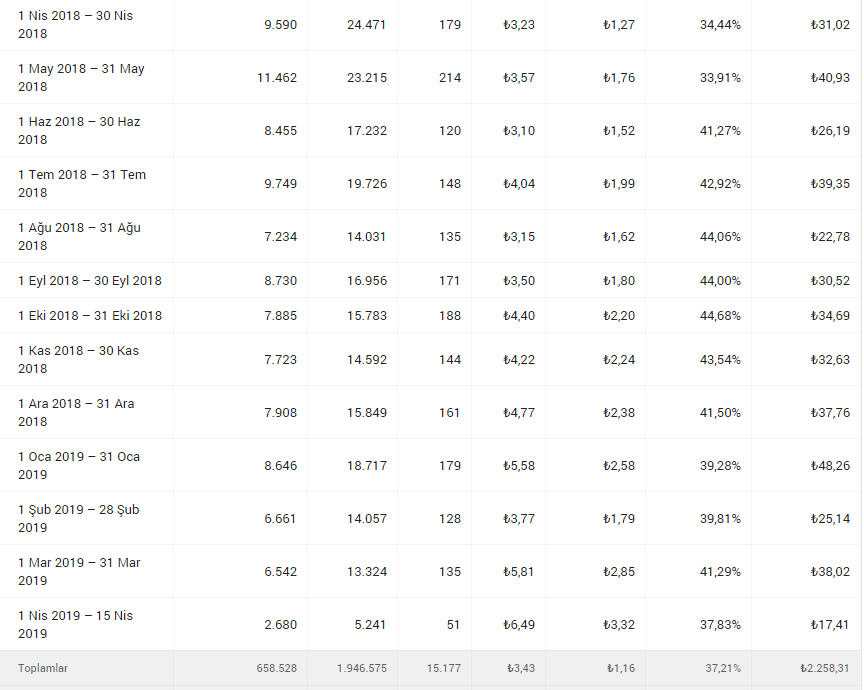Image resolution: width=864 pixels, height=690 pixels.
Task: Select 41,50% in the Ara 2018 row
Action: 720,413
